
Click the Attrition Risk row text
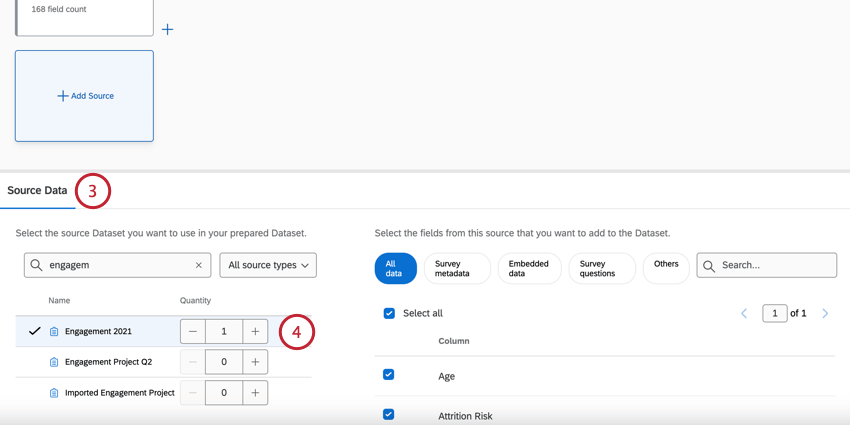pos(466,416)
